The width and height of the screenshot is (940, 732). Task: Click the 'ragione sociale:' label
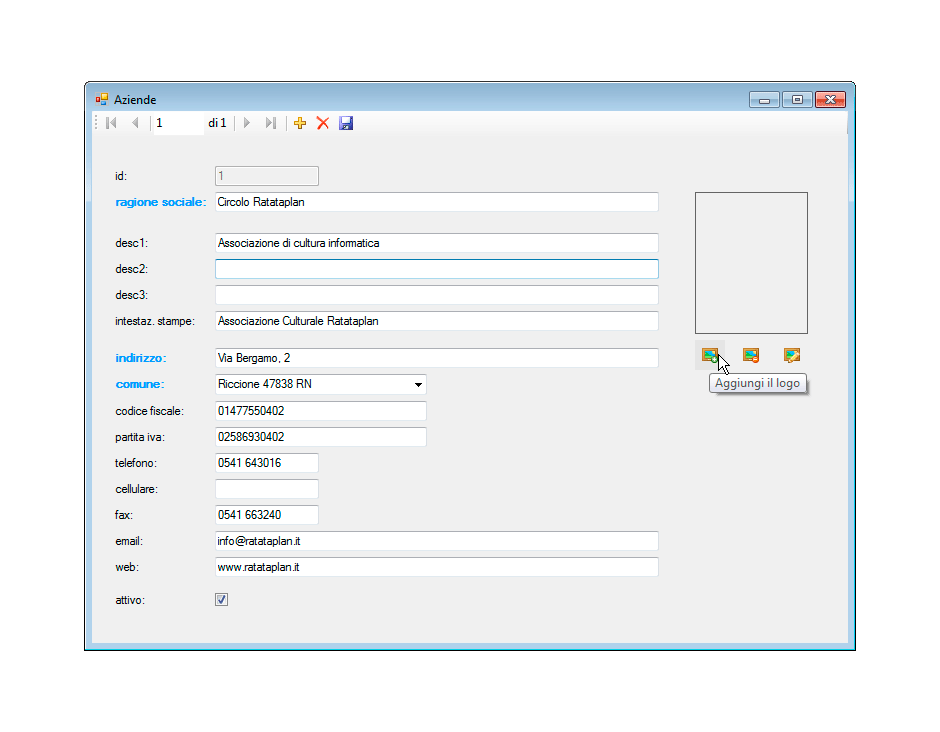pos(161,202)
